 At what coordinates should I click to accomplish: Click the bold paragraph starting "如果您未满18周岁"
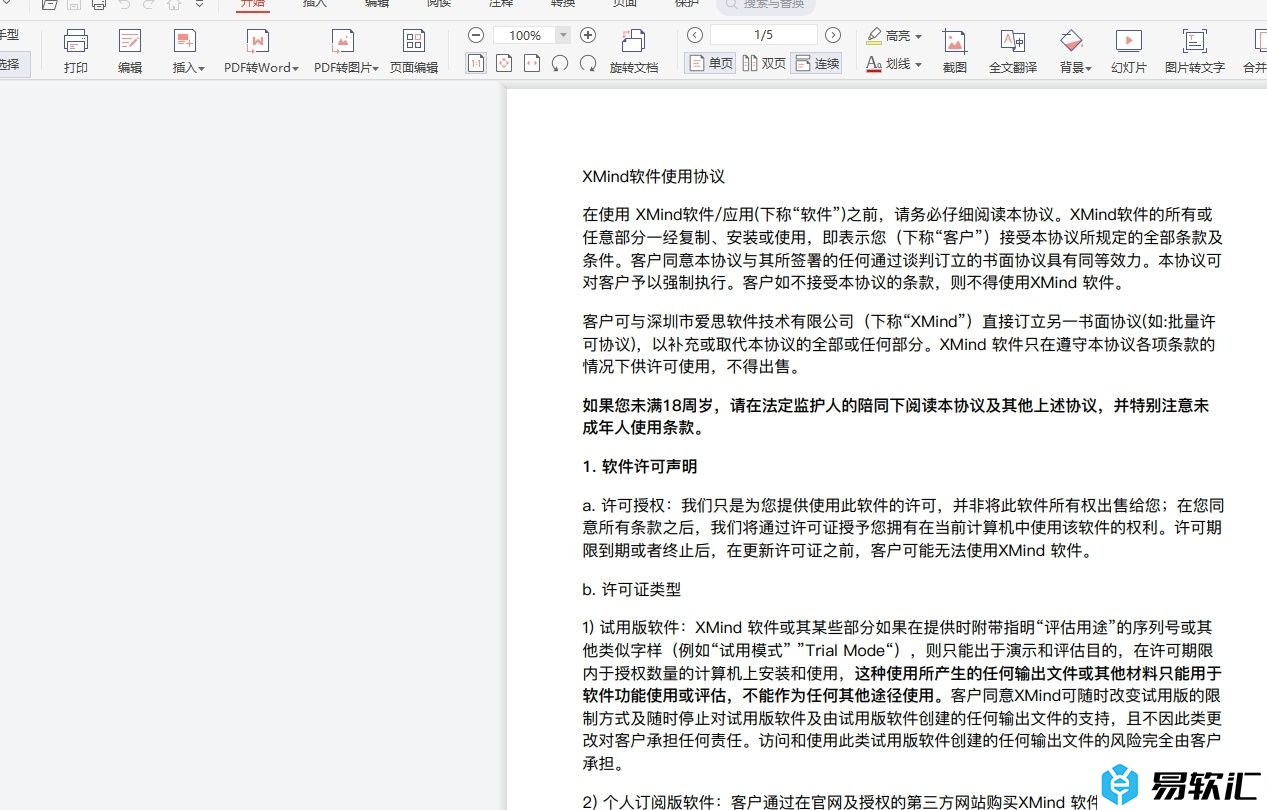pyautogui.click(x=896, y=416)
